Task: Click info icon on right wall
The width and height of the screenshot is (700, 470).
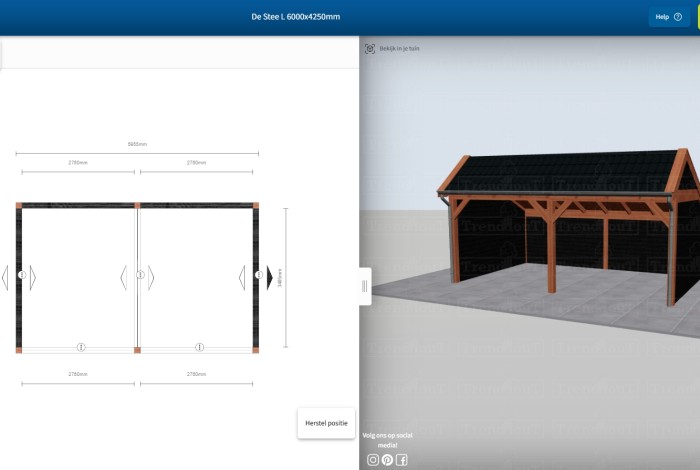Action: (258, 275)
